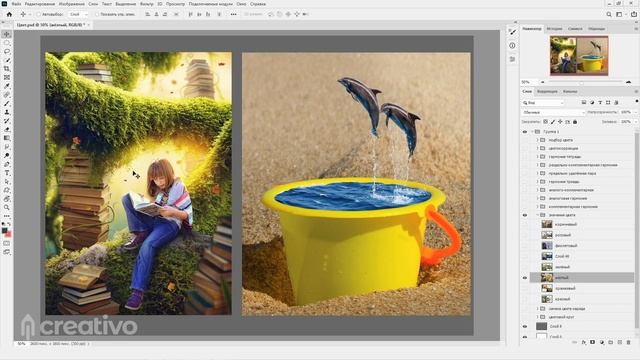Open the Фильтр menu
640x360 pixels.
(x=146, y=4)
